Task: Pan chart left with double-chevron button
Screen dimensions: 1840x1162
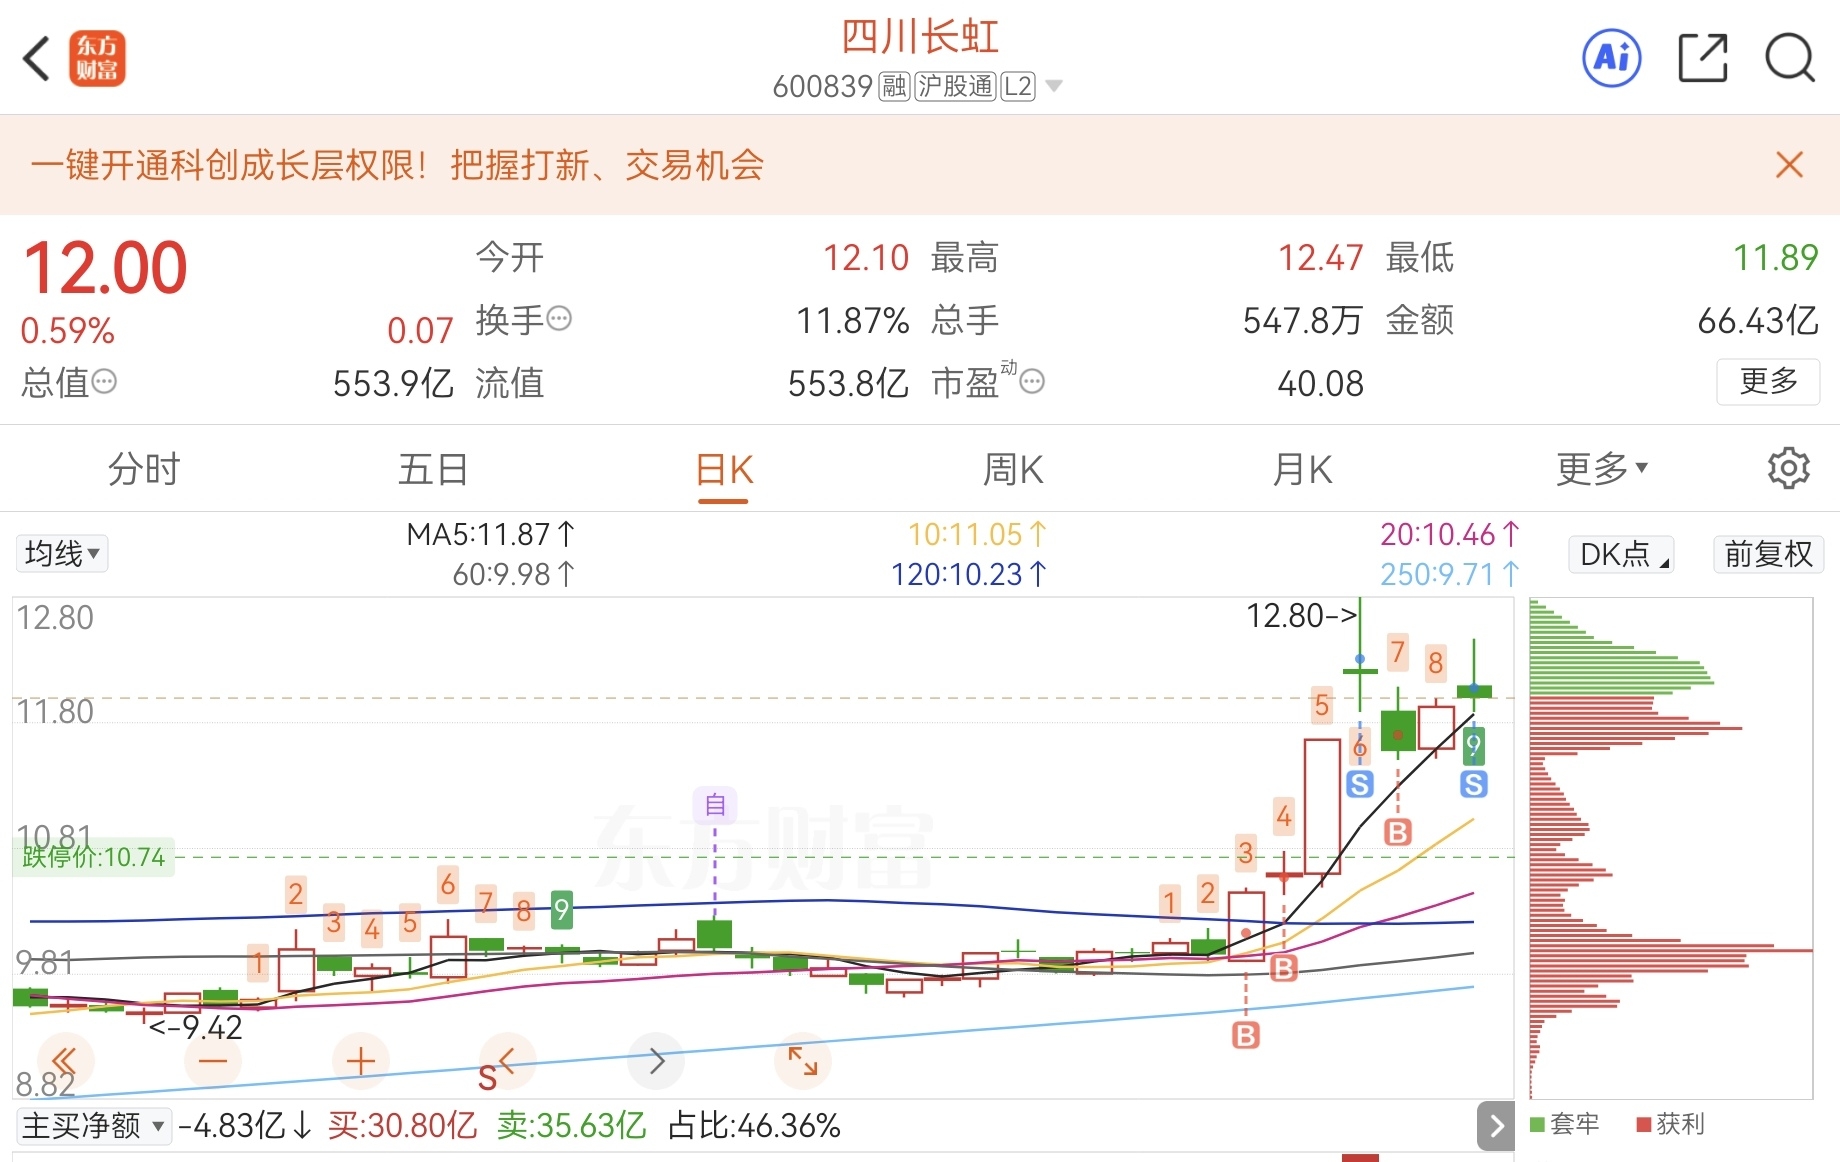Action: pos(65,1060)
